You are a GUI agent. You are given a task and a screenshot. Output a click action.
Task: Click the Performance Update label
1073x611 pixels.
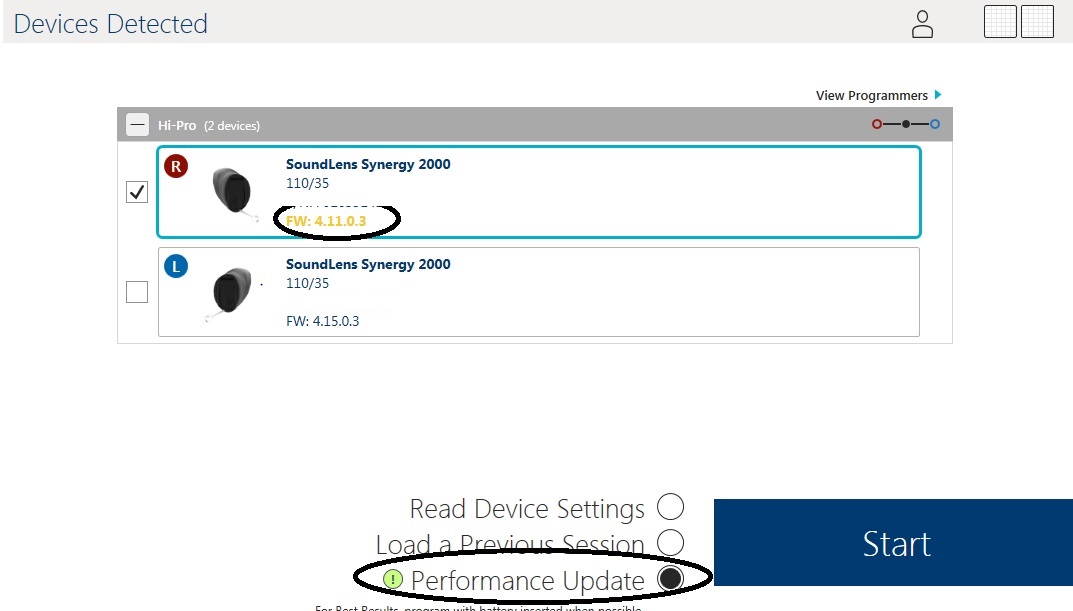pos(528,581)
